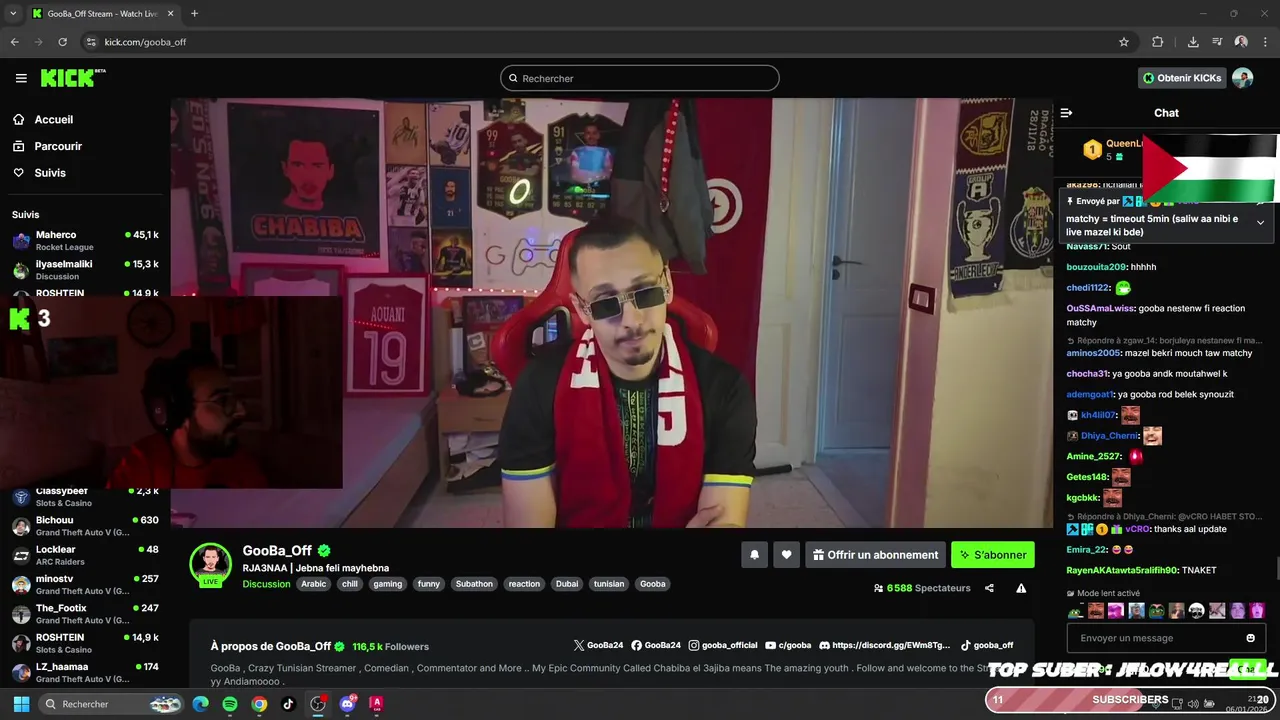Click the tunisian tag
The image size is (1280, 720).
pos(609,584)
